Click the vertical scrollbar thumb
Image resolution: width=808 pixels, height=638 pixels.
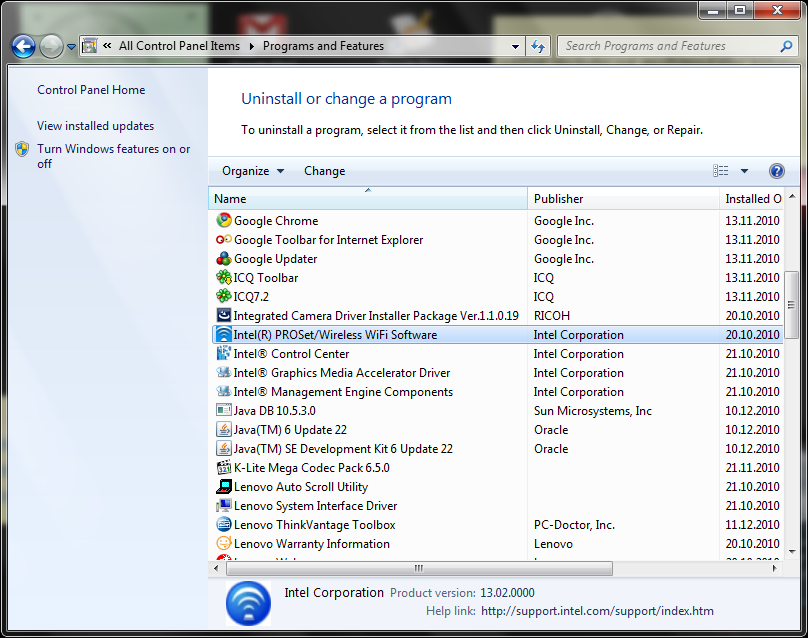pos(792,305)
